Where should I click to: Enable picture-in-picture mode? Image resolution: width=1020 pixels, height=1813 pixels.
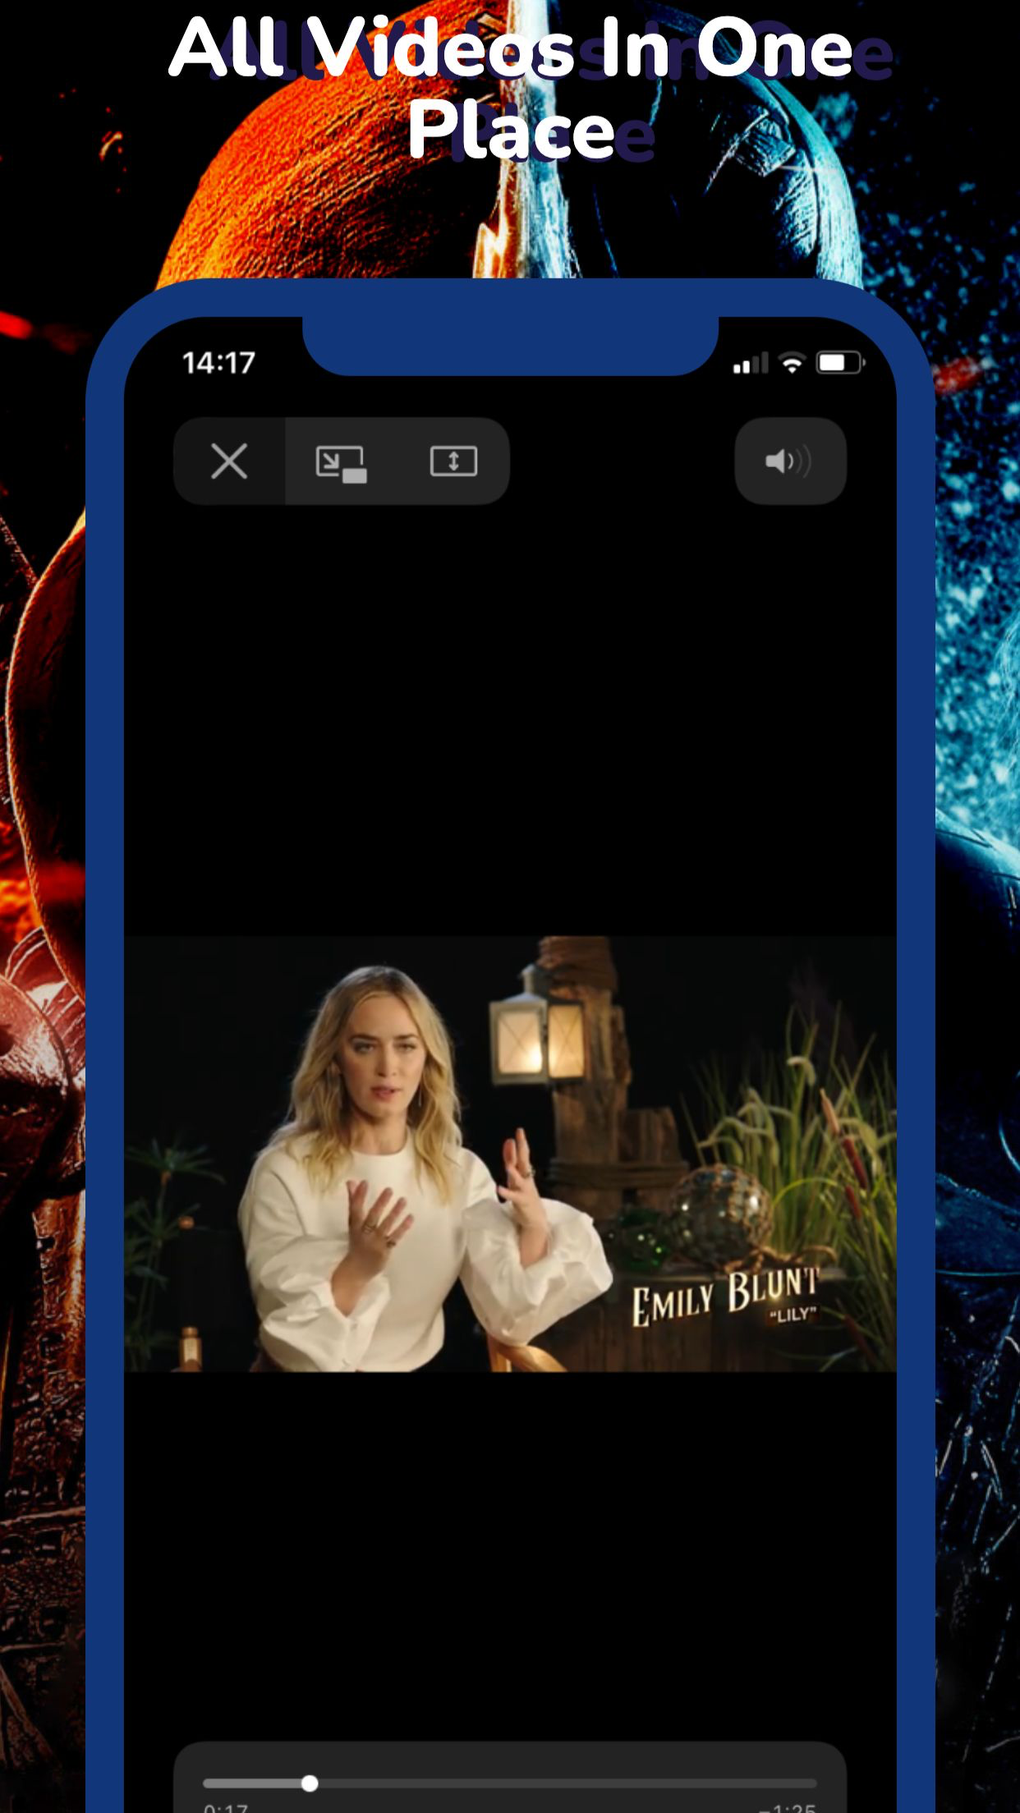click(x=341, y=463)
